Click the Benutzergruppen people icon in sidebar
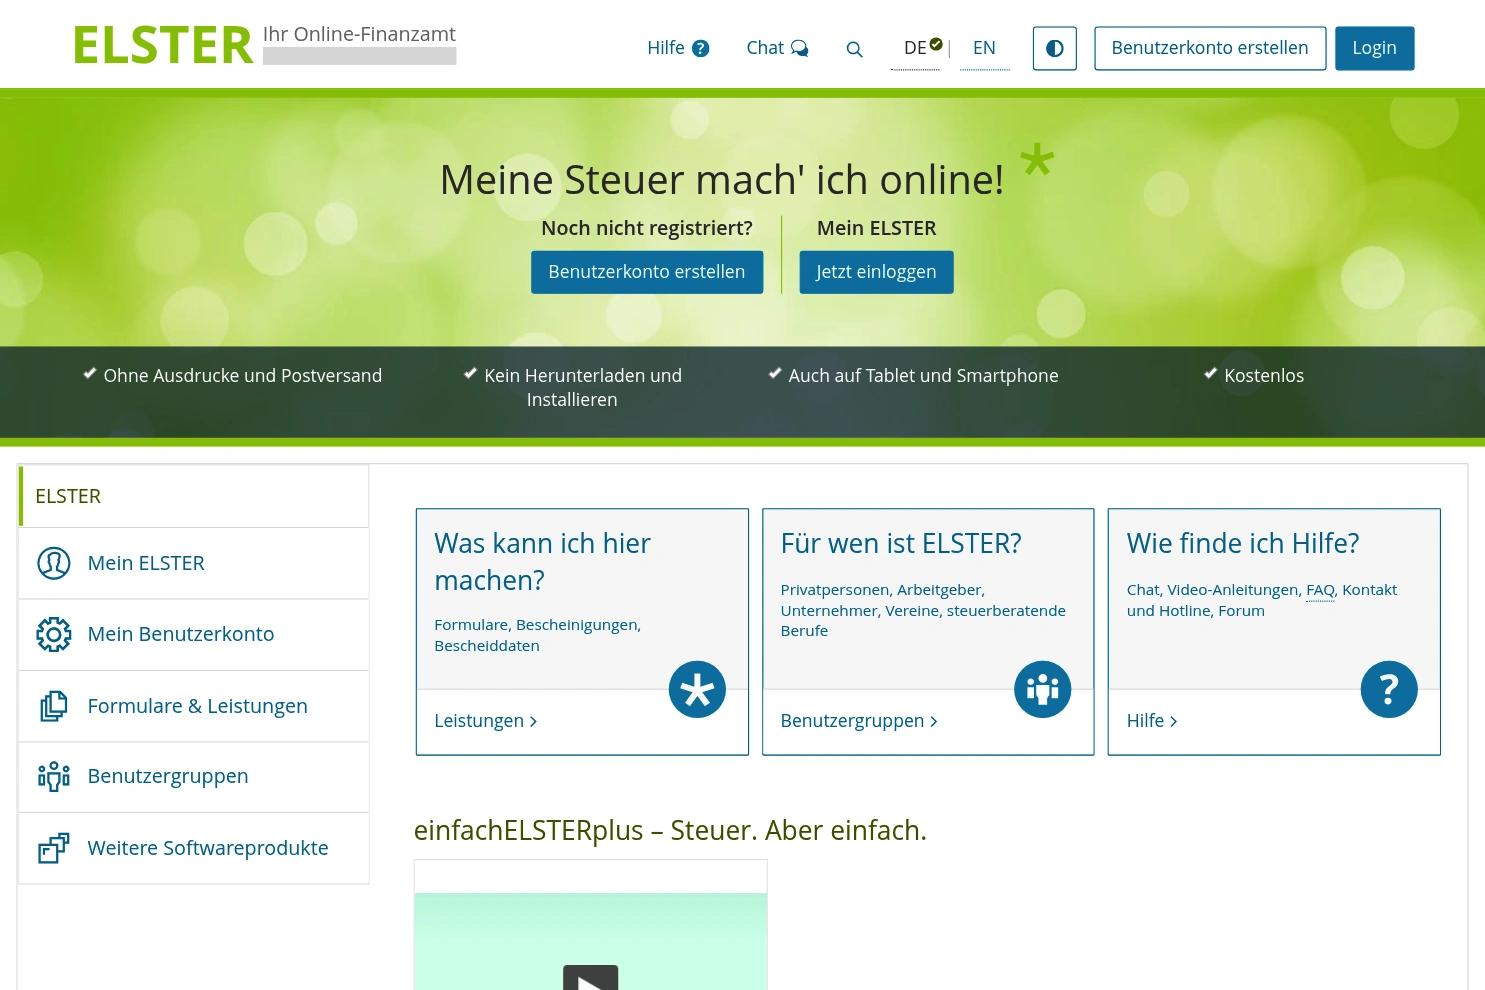The image size is (1485, 990). click(54, 776)
